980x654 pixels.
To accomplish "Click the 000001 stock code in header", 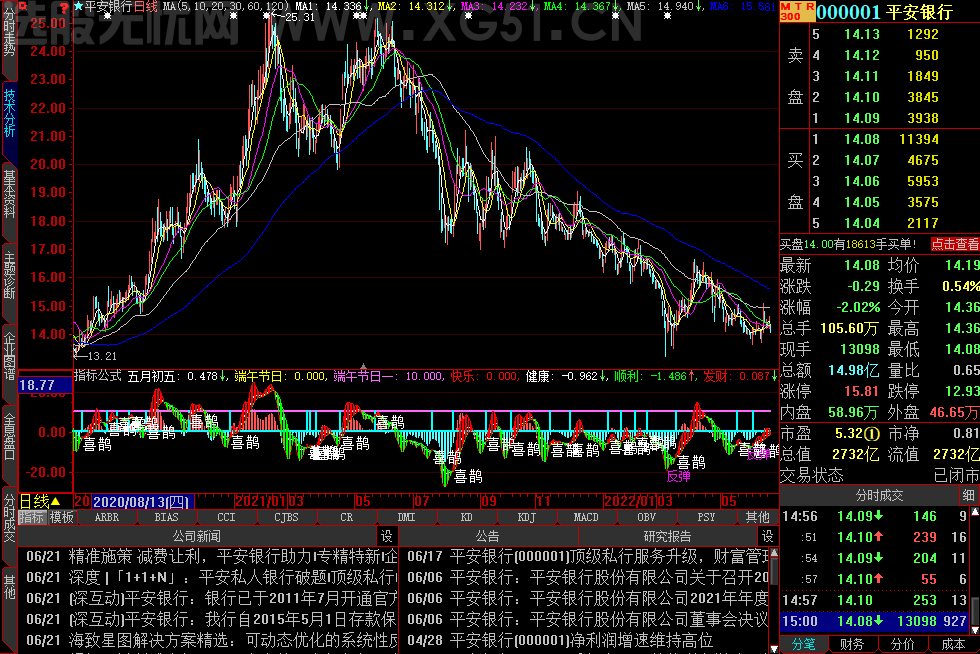I will (848, 12).
